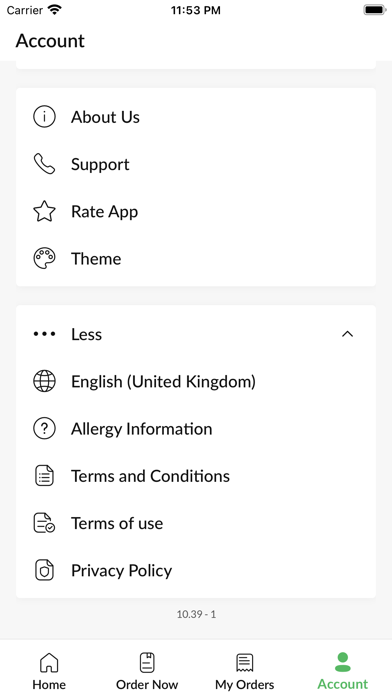This screenshot has width=392, height=696.
Task: Choose English (United Kingdom) language option
Action: click(x=163, y=382)
